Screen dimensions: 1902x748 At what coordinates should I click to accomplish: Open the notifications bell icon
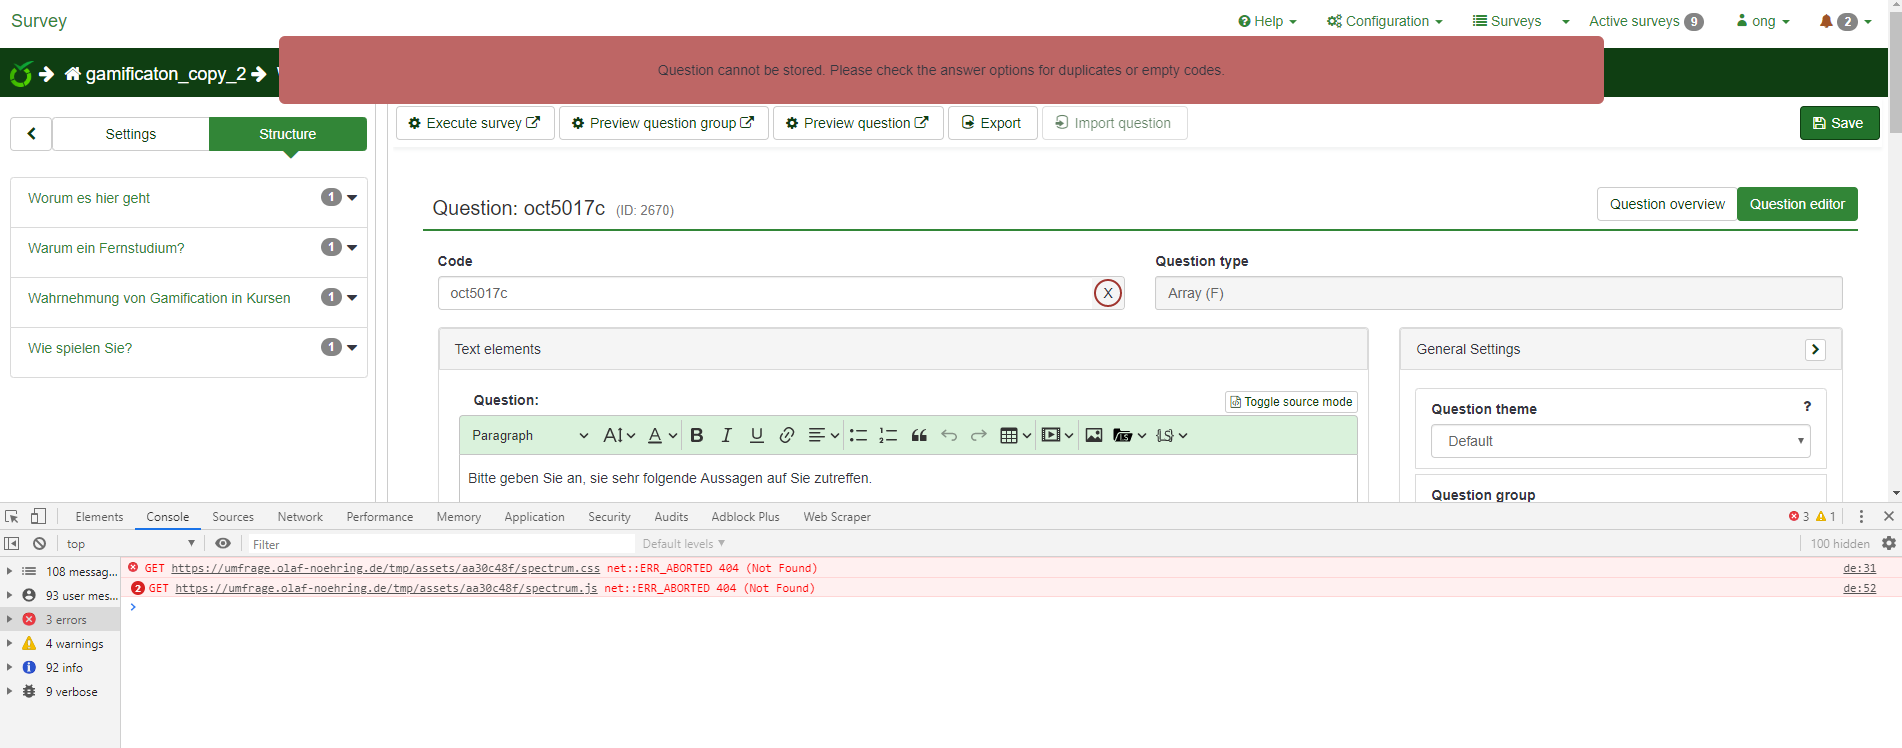coord(1826,21)
